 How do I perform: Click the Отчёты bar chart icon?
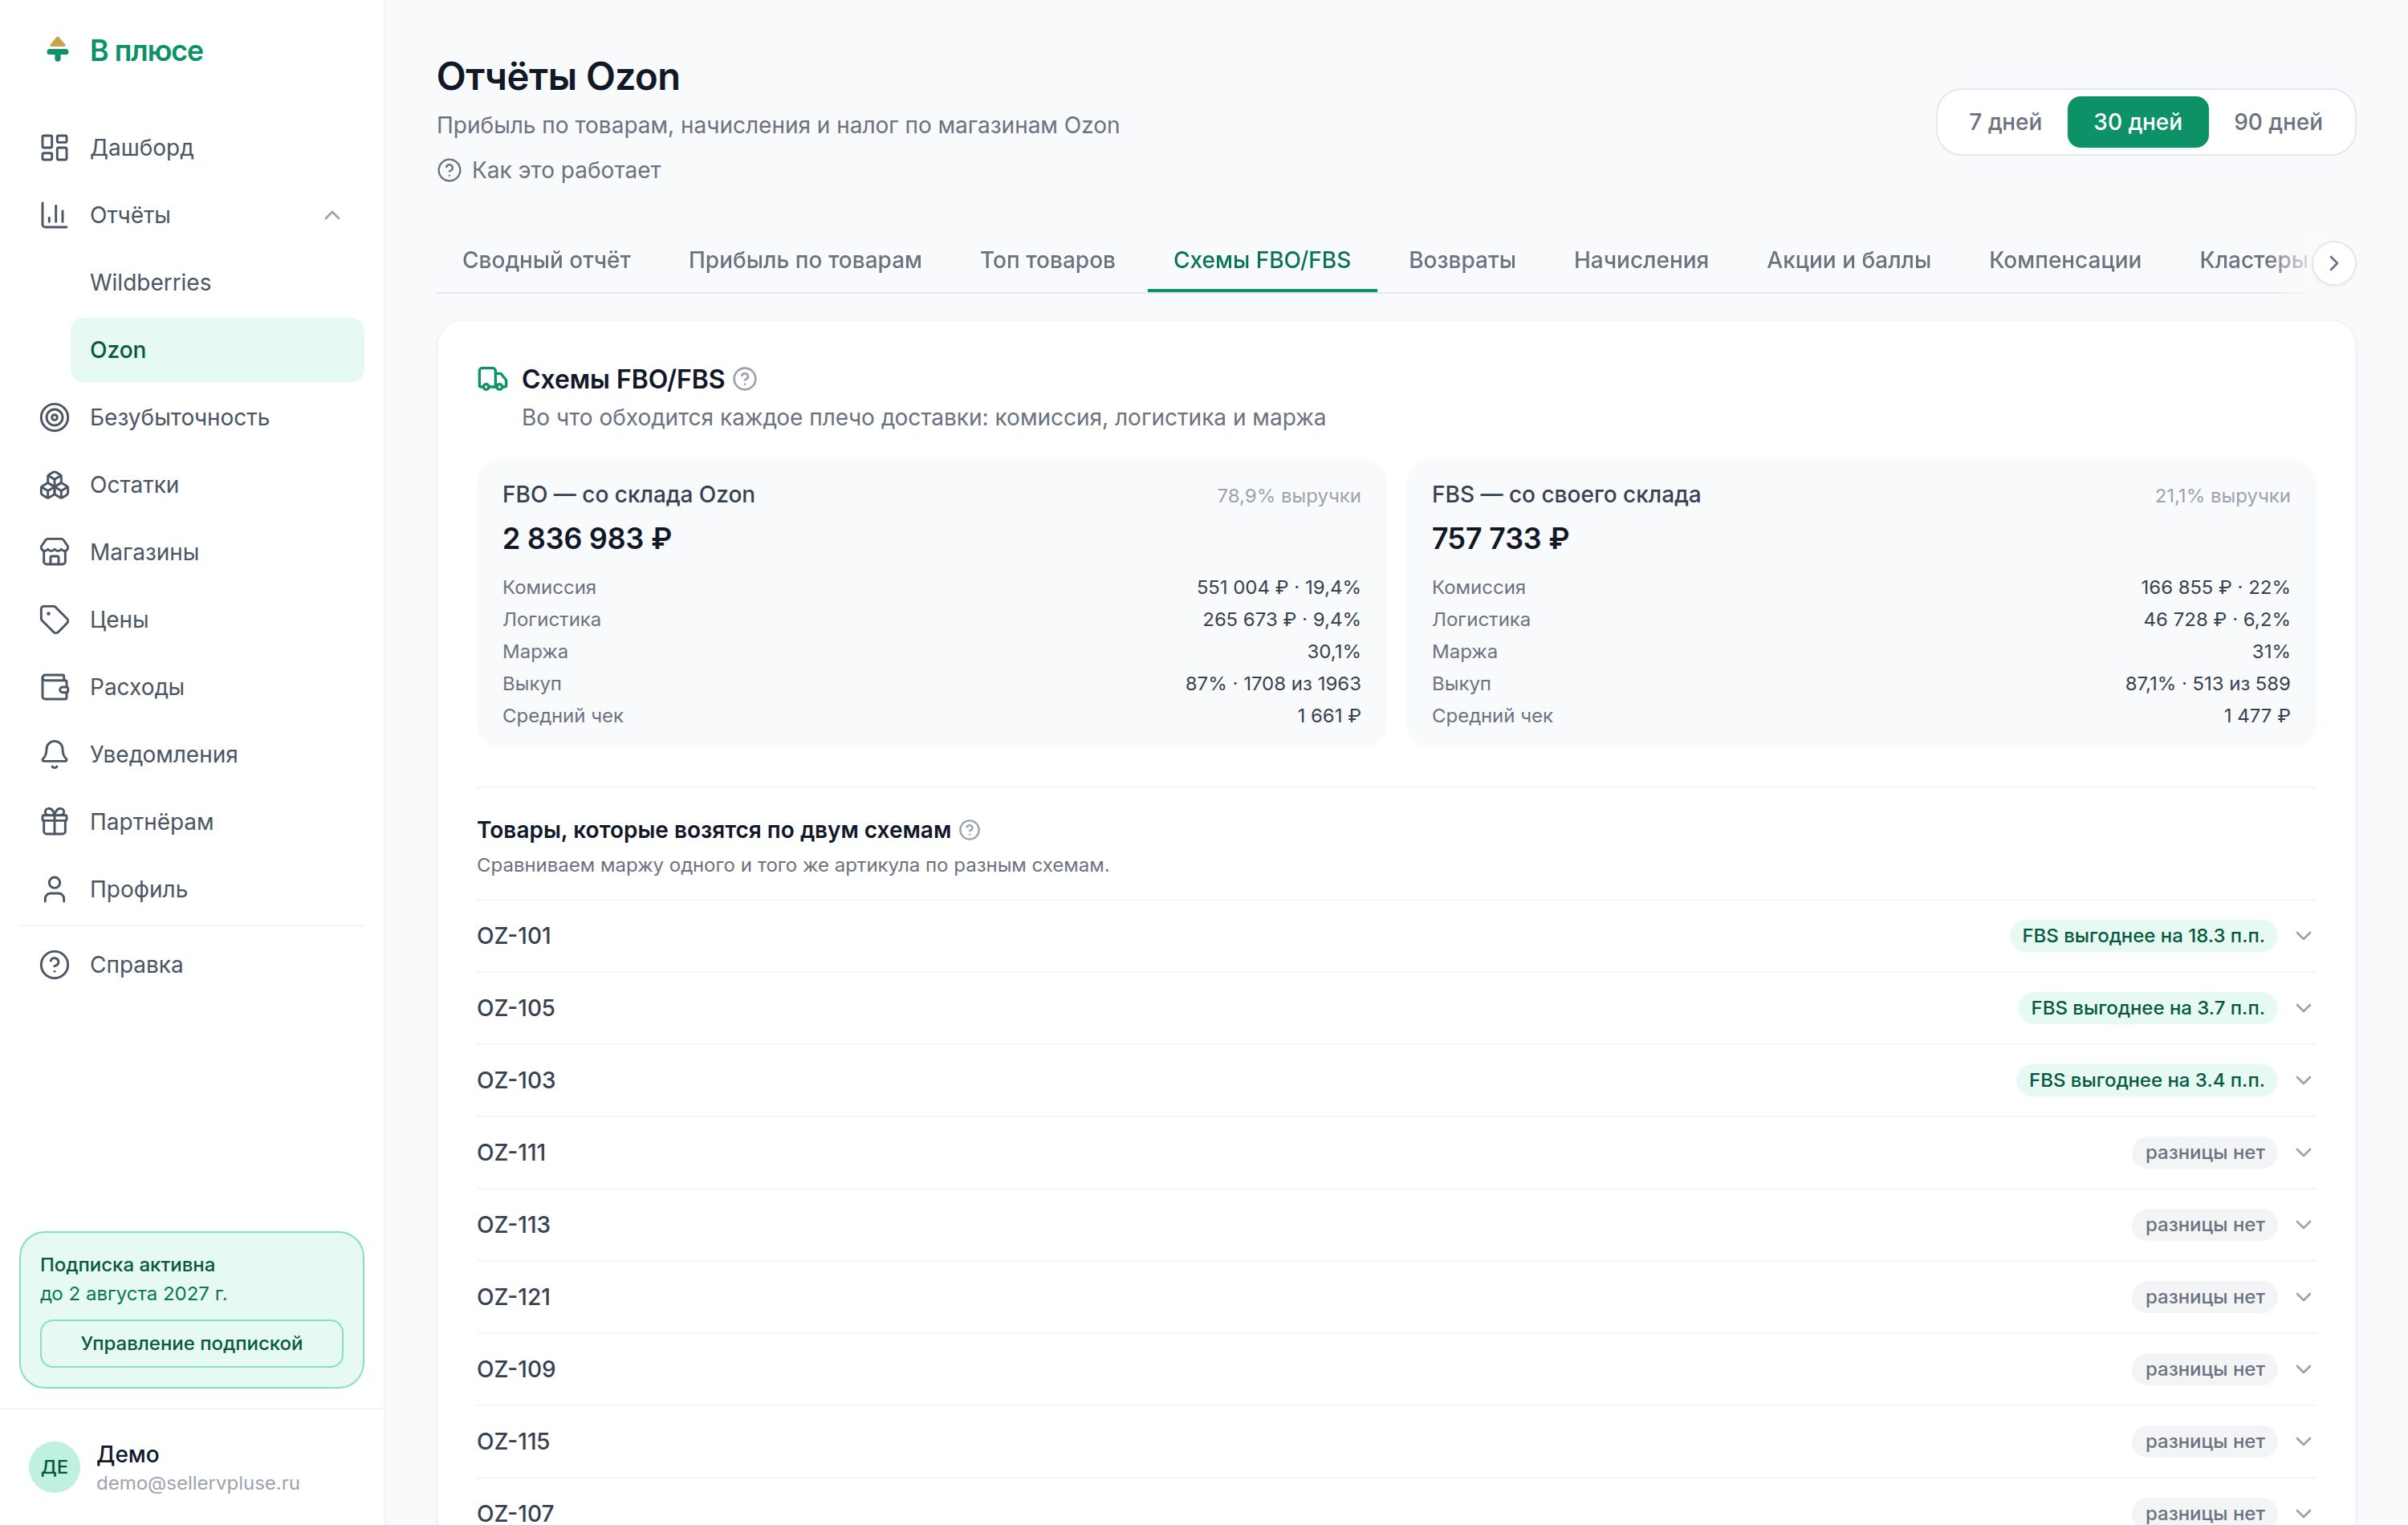(54, 215)
